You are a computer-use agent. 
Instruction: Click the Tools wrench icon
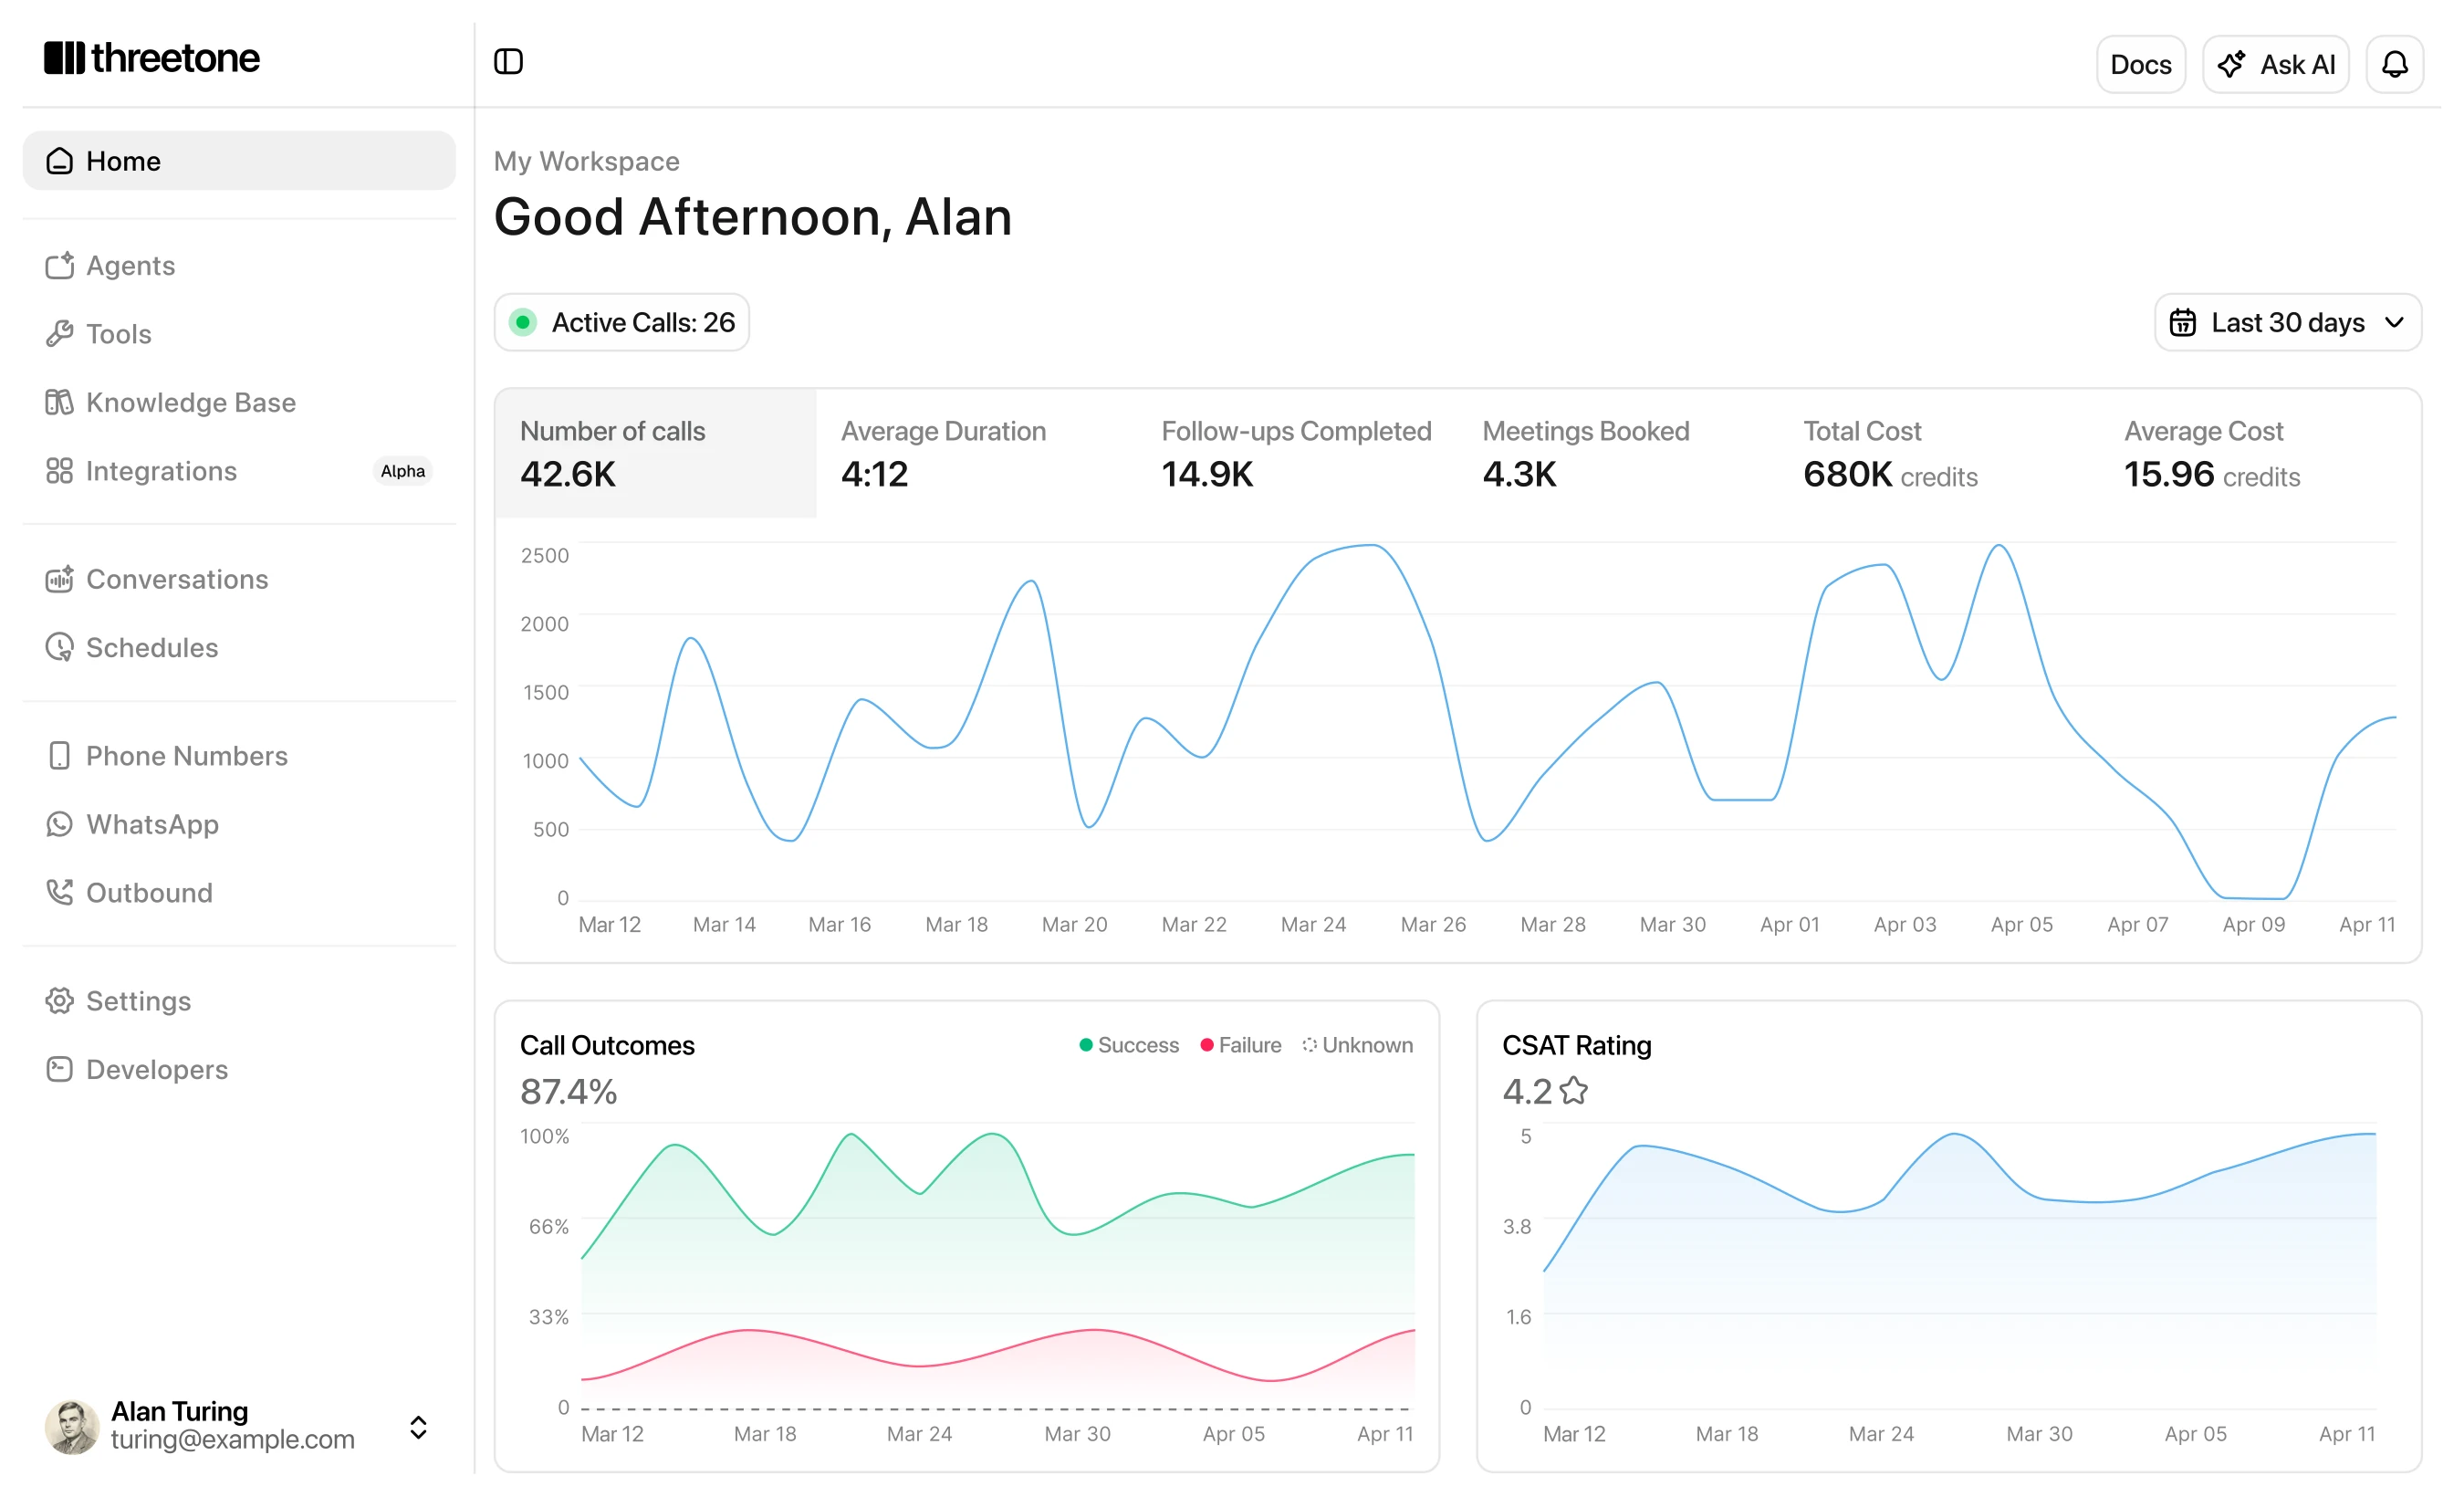click(59, 333)
